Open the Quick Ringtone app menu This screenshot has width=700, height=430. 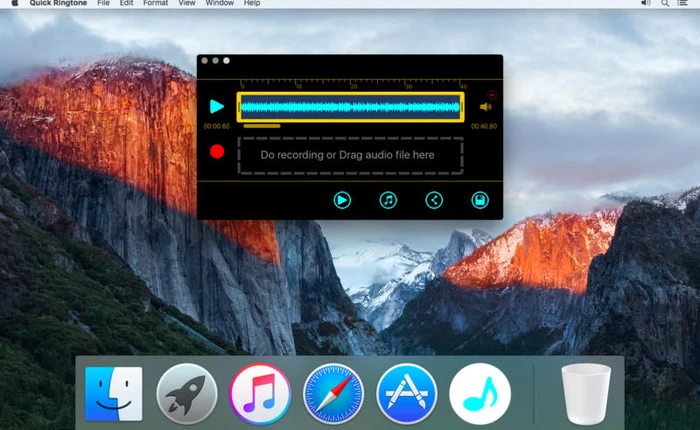click(57, 4)
